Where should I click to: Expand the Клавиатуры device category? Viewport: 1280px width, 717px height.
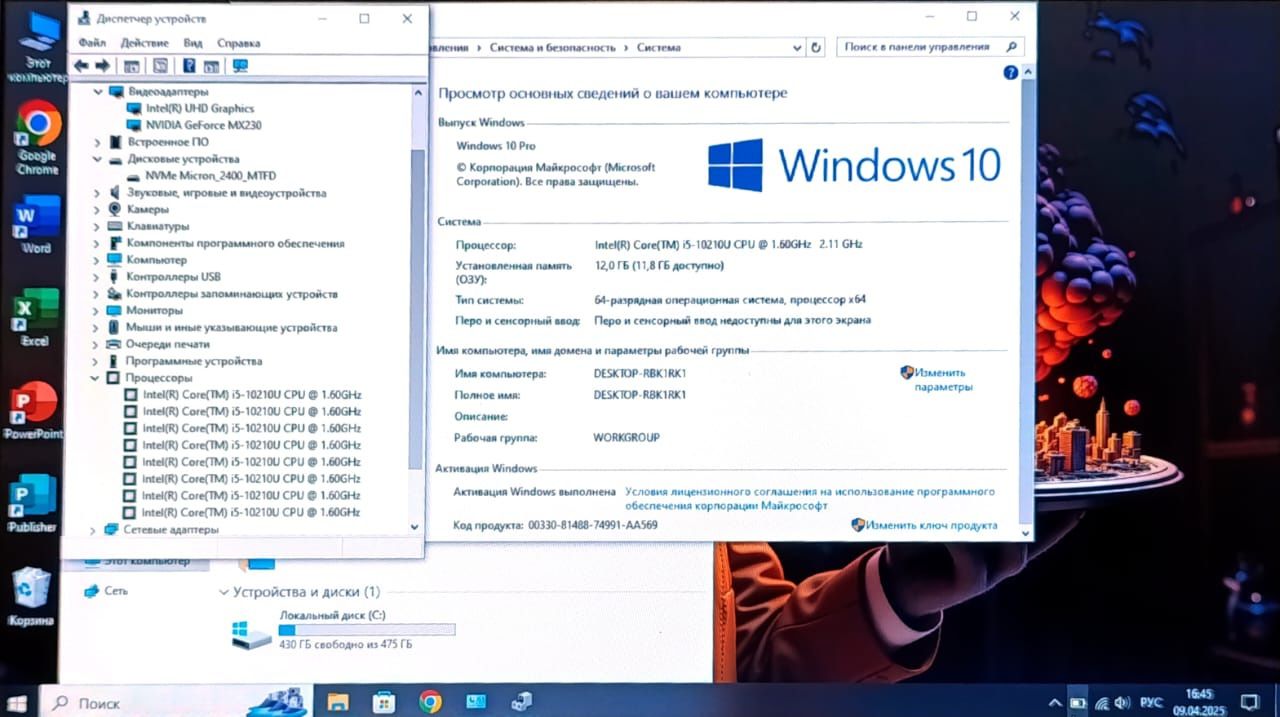click(97, 226)
